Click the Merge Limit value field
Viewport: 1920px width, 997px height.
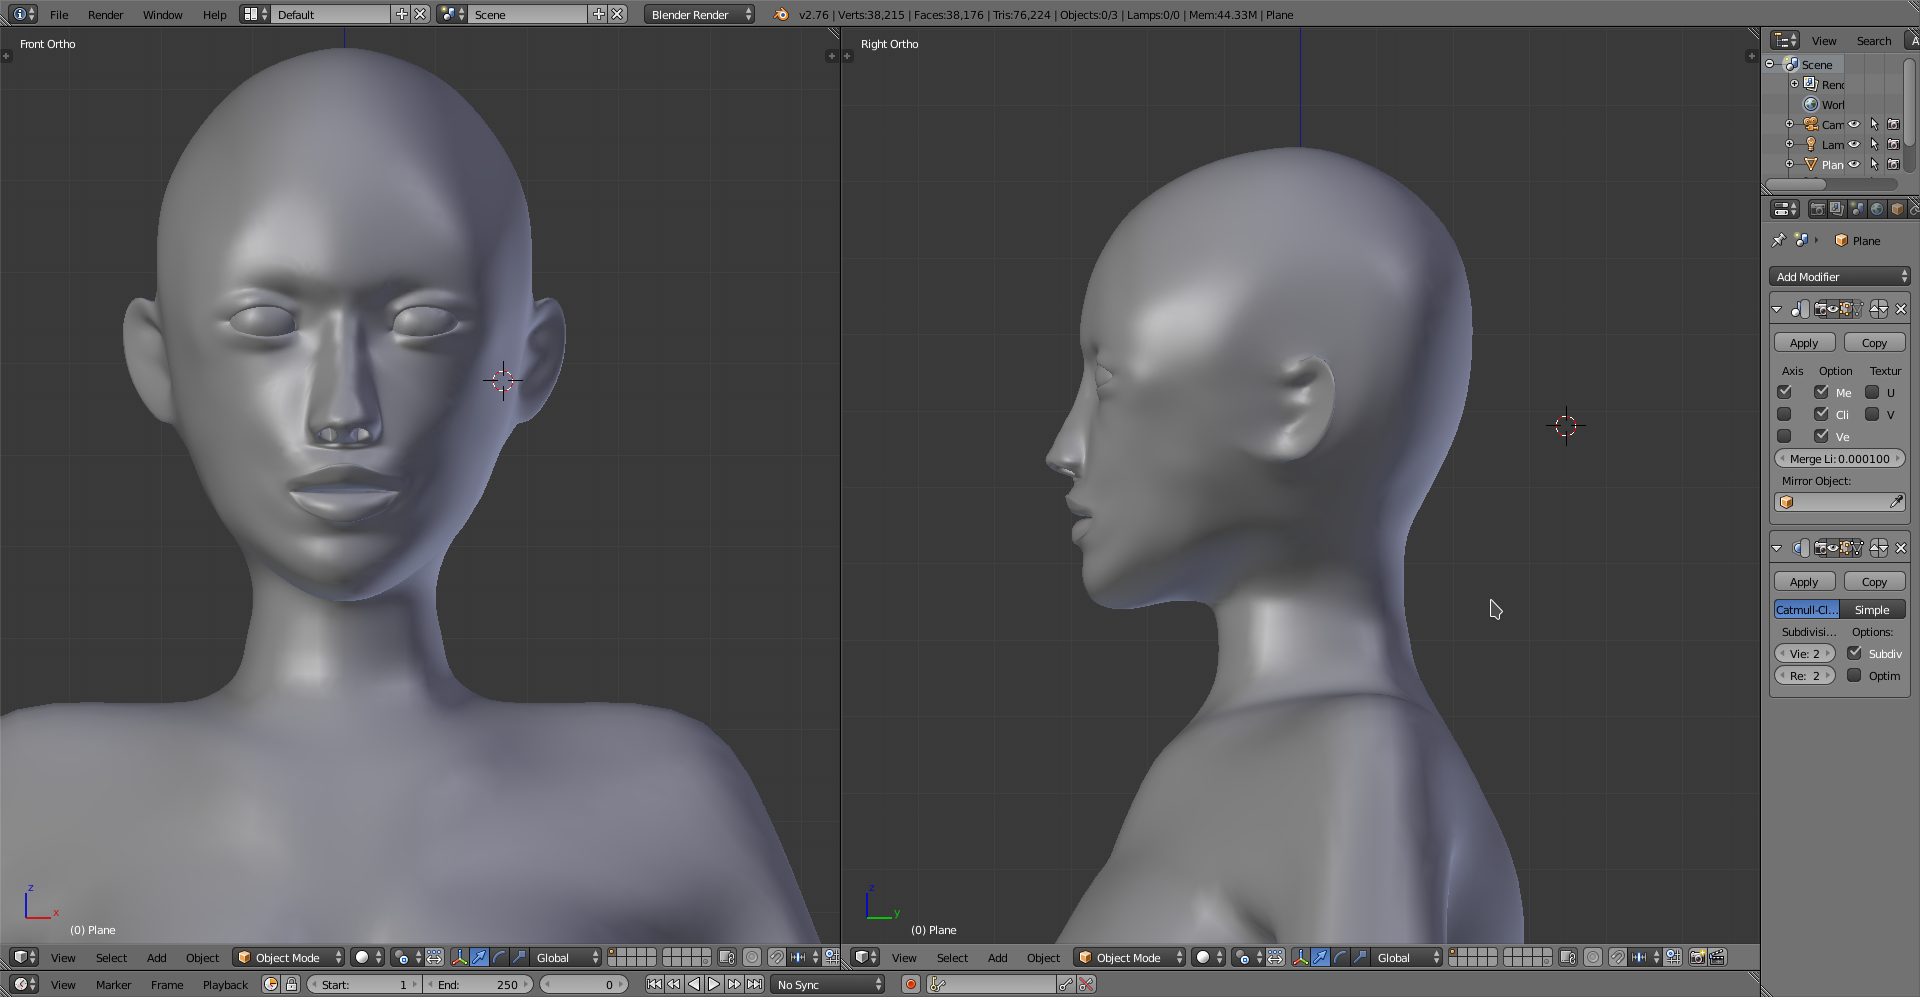(x=1840, y=459)
